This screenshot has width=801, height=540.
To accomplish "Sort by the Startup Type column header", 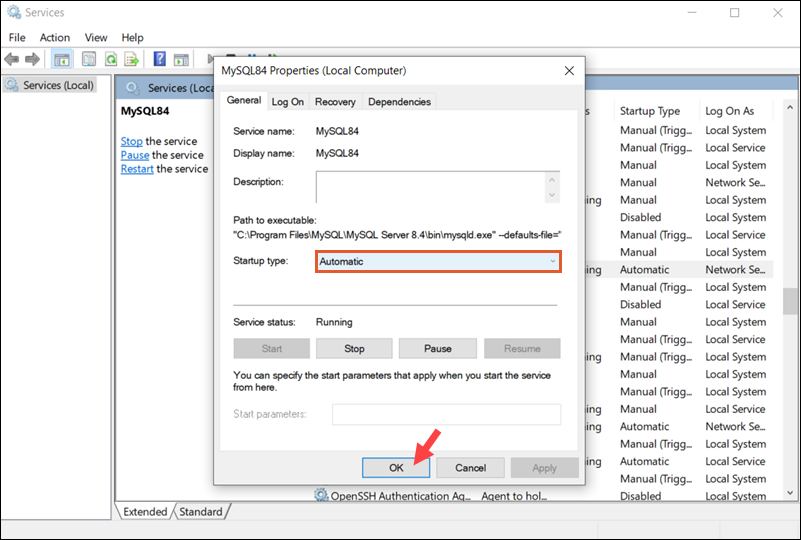I will 650,111.
